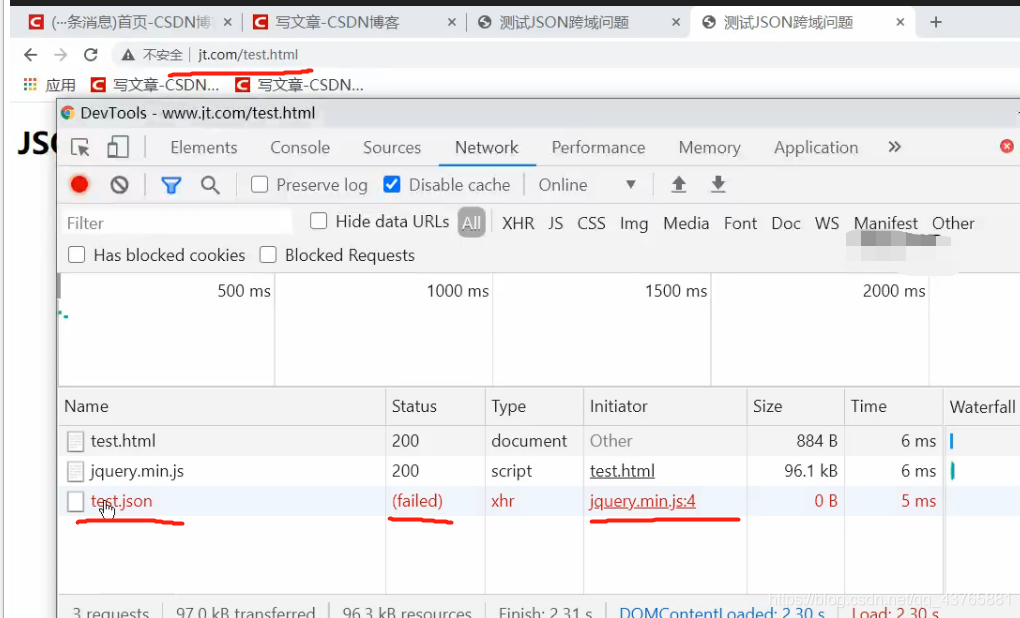
Task: Switch to the Performance tab
Action: tap(598, 148)
